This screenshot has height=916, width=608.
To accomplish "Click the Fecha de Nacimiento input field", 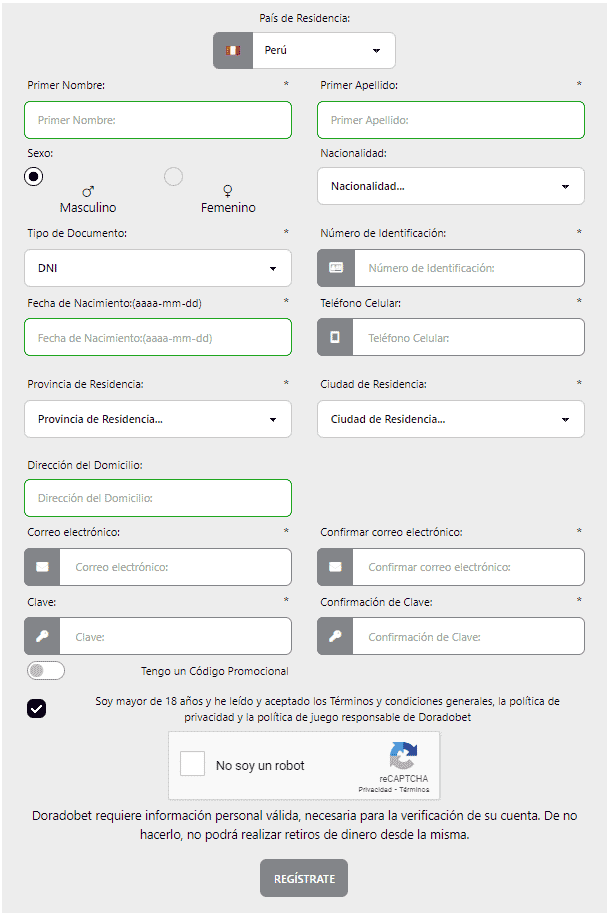I will click(x=157, y=337).
